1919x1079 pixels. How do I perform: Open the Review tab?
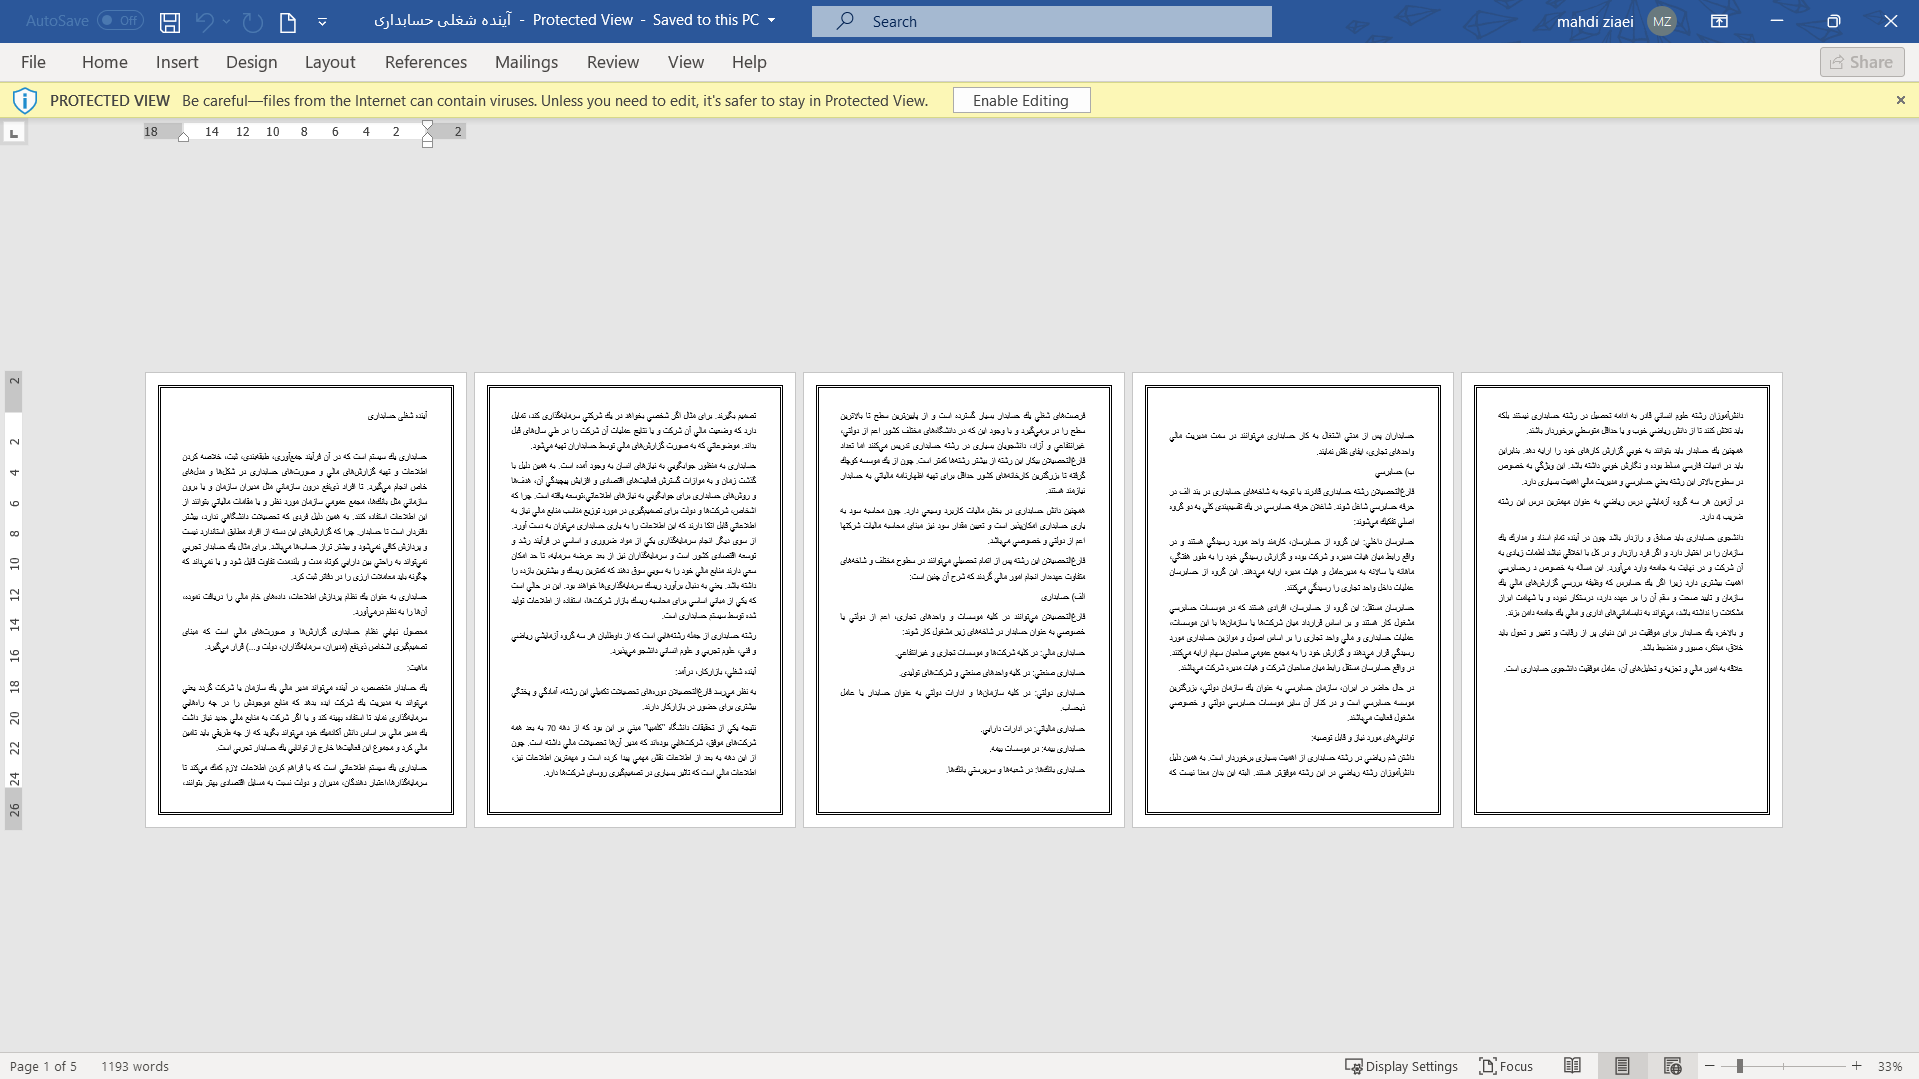[613, 62]
